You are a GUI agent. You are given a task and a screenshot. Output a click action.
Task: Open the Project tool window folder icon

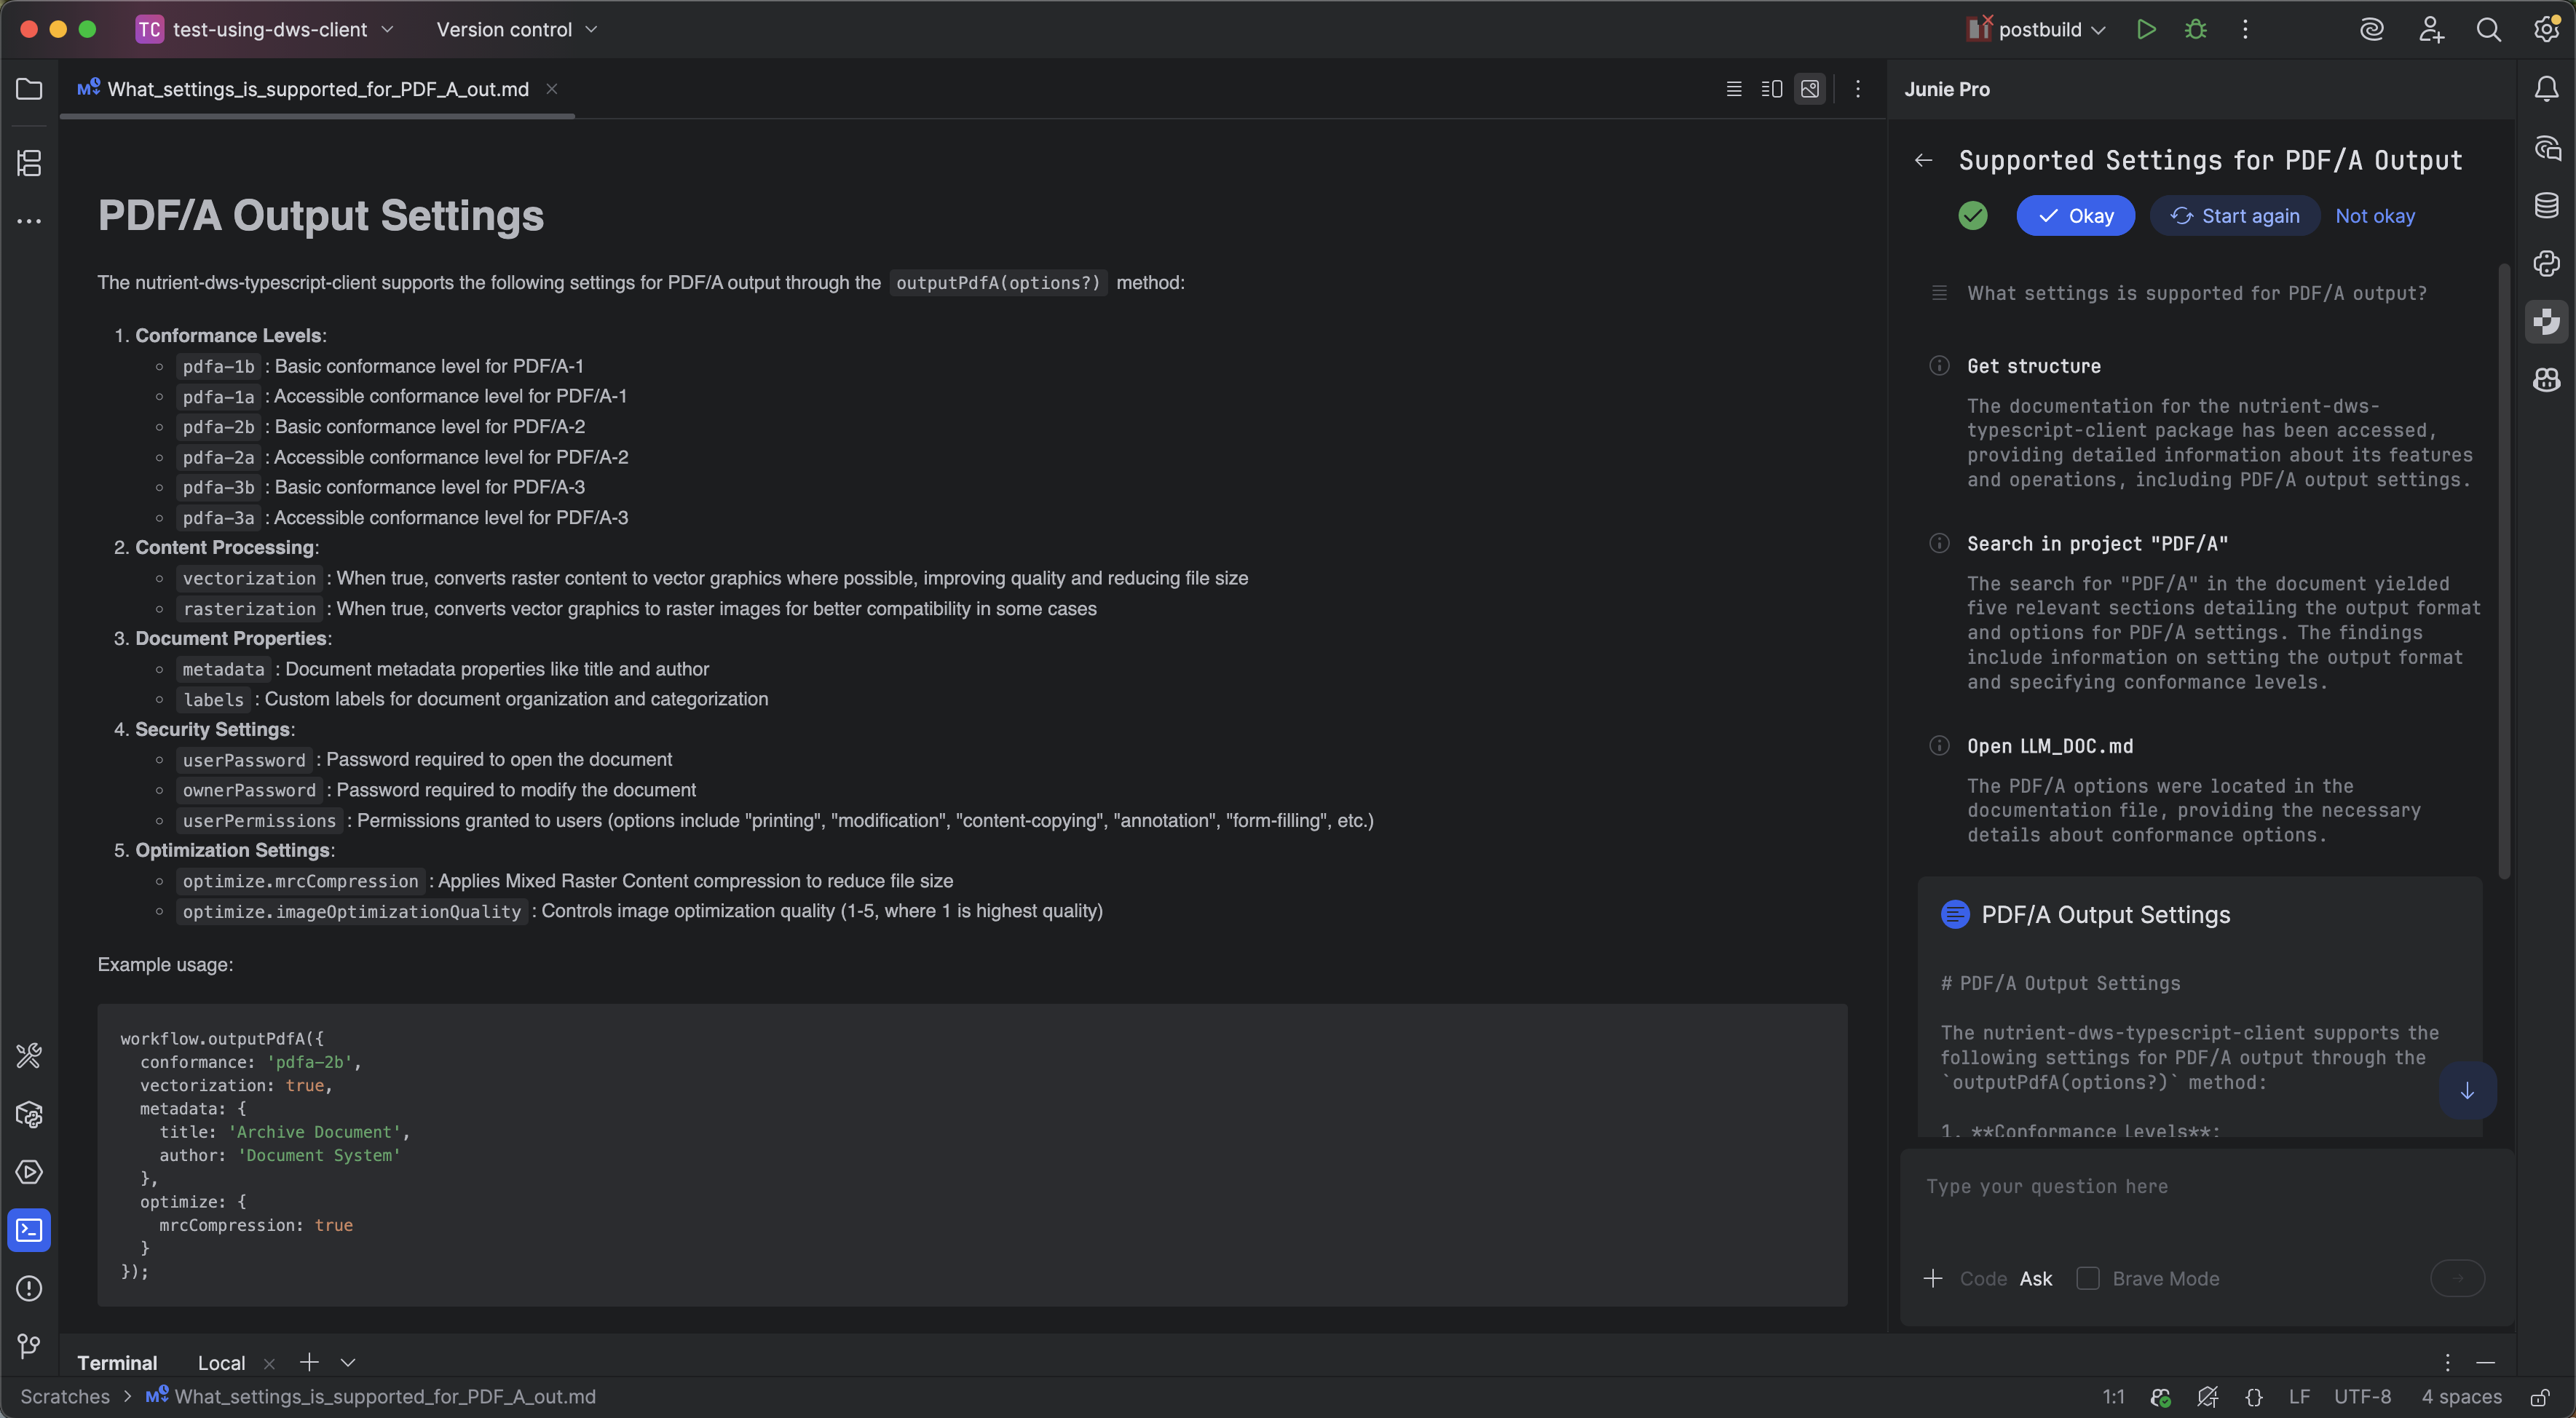coord(29,89)
